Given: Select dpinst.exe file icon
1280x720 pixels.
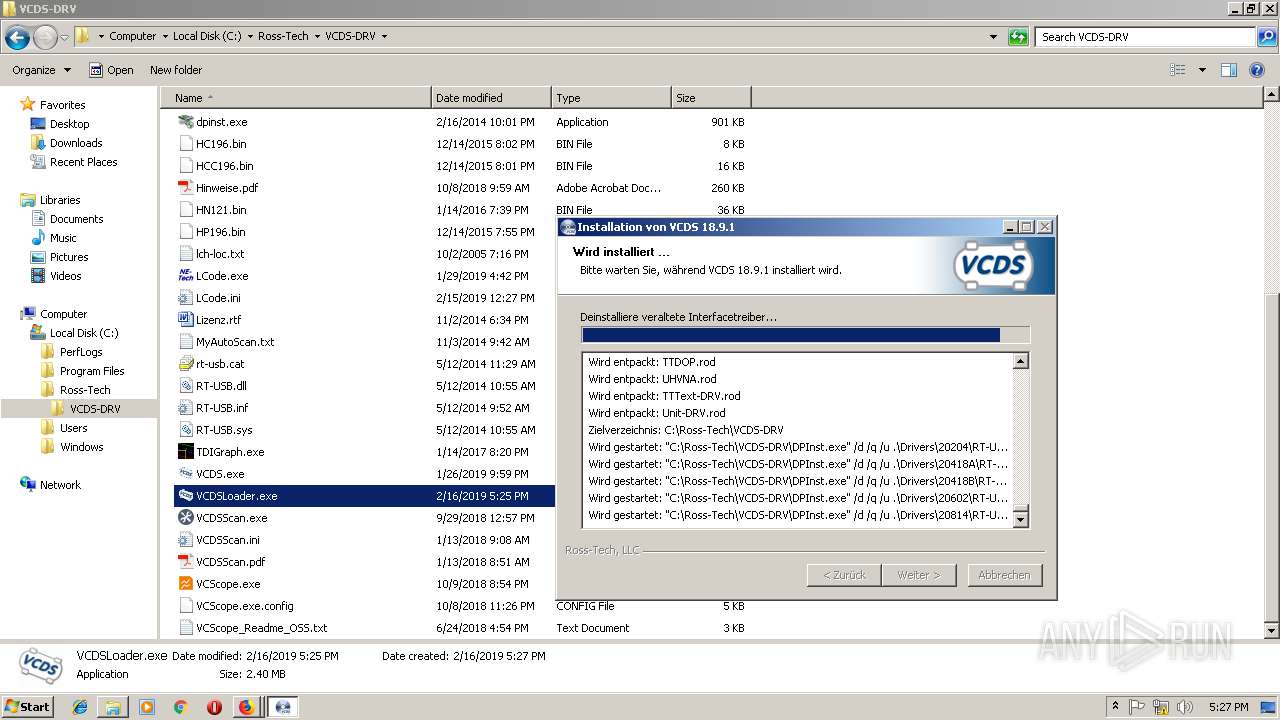Looking at the screenshot, I should point(185,122).
